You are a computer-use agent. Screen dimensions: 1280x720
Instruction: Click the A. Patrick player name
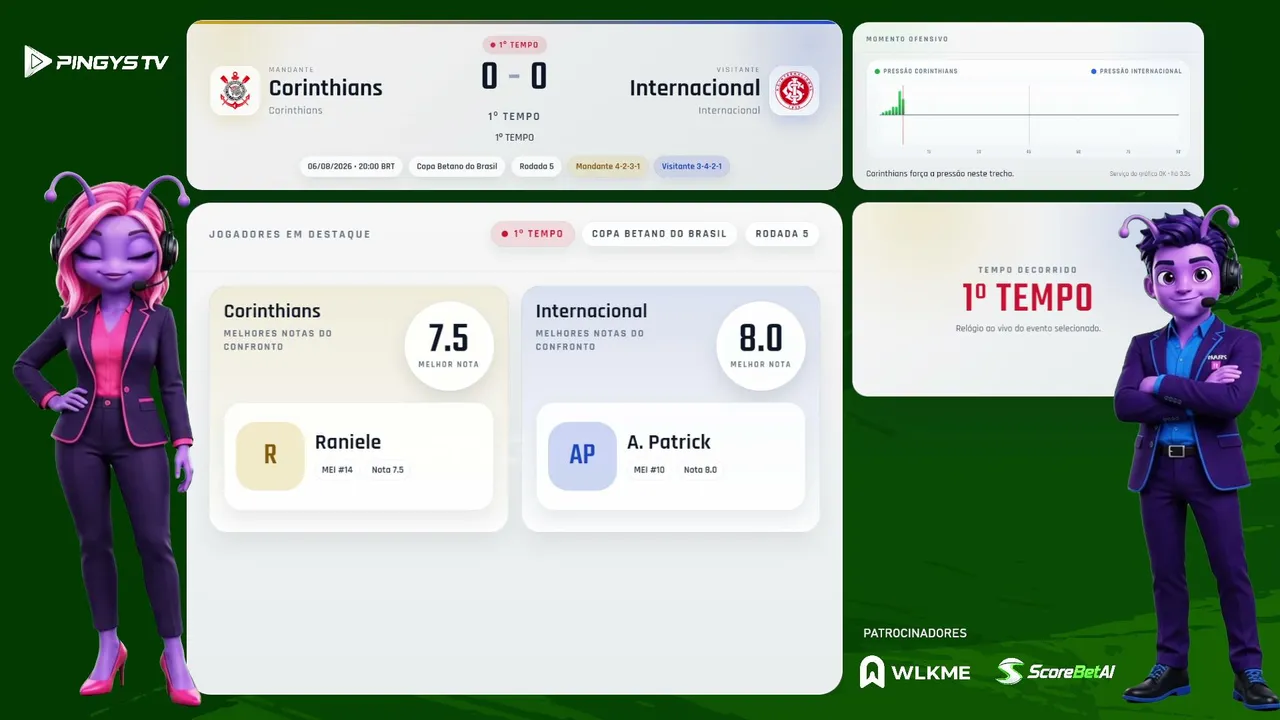pyautogui.click(x=669, y=442)
